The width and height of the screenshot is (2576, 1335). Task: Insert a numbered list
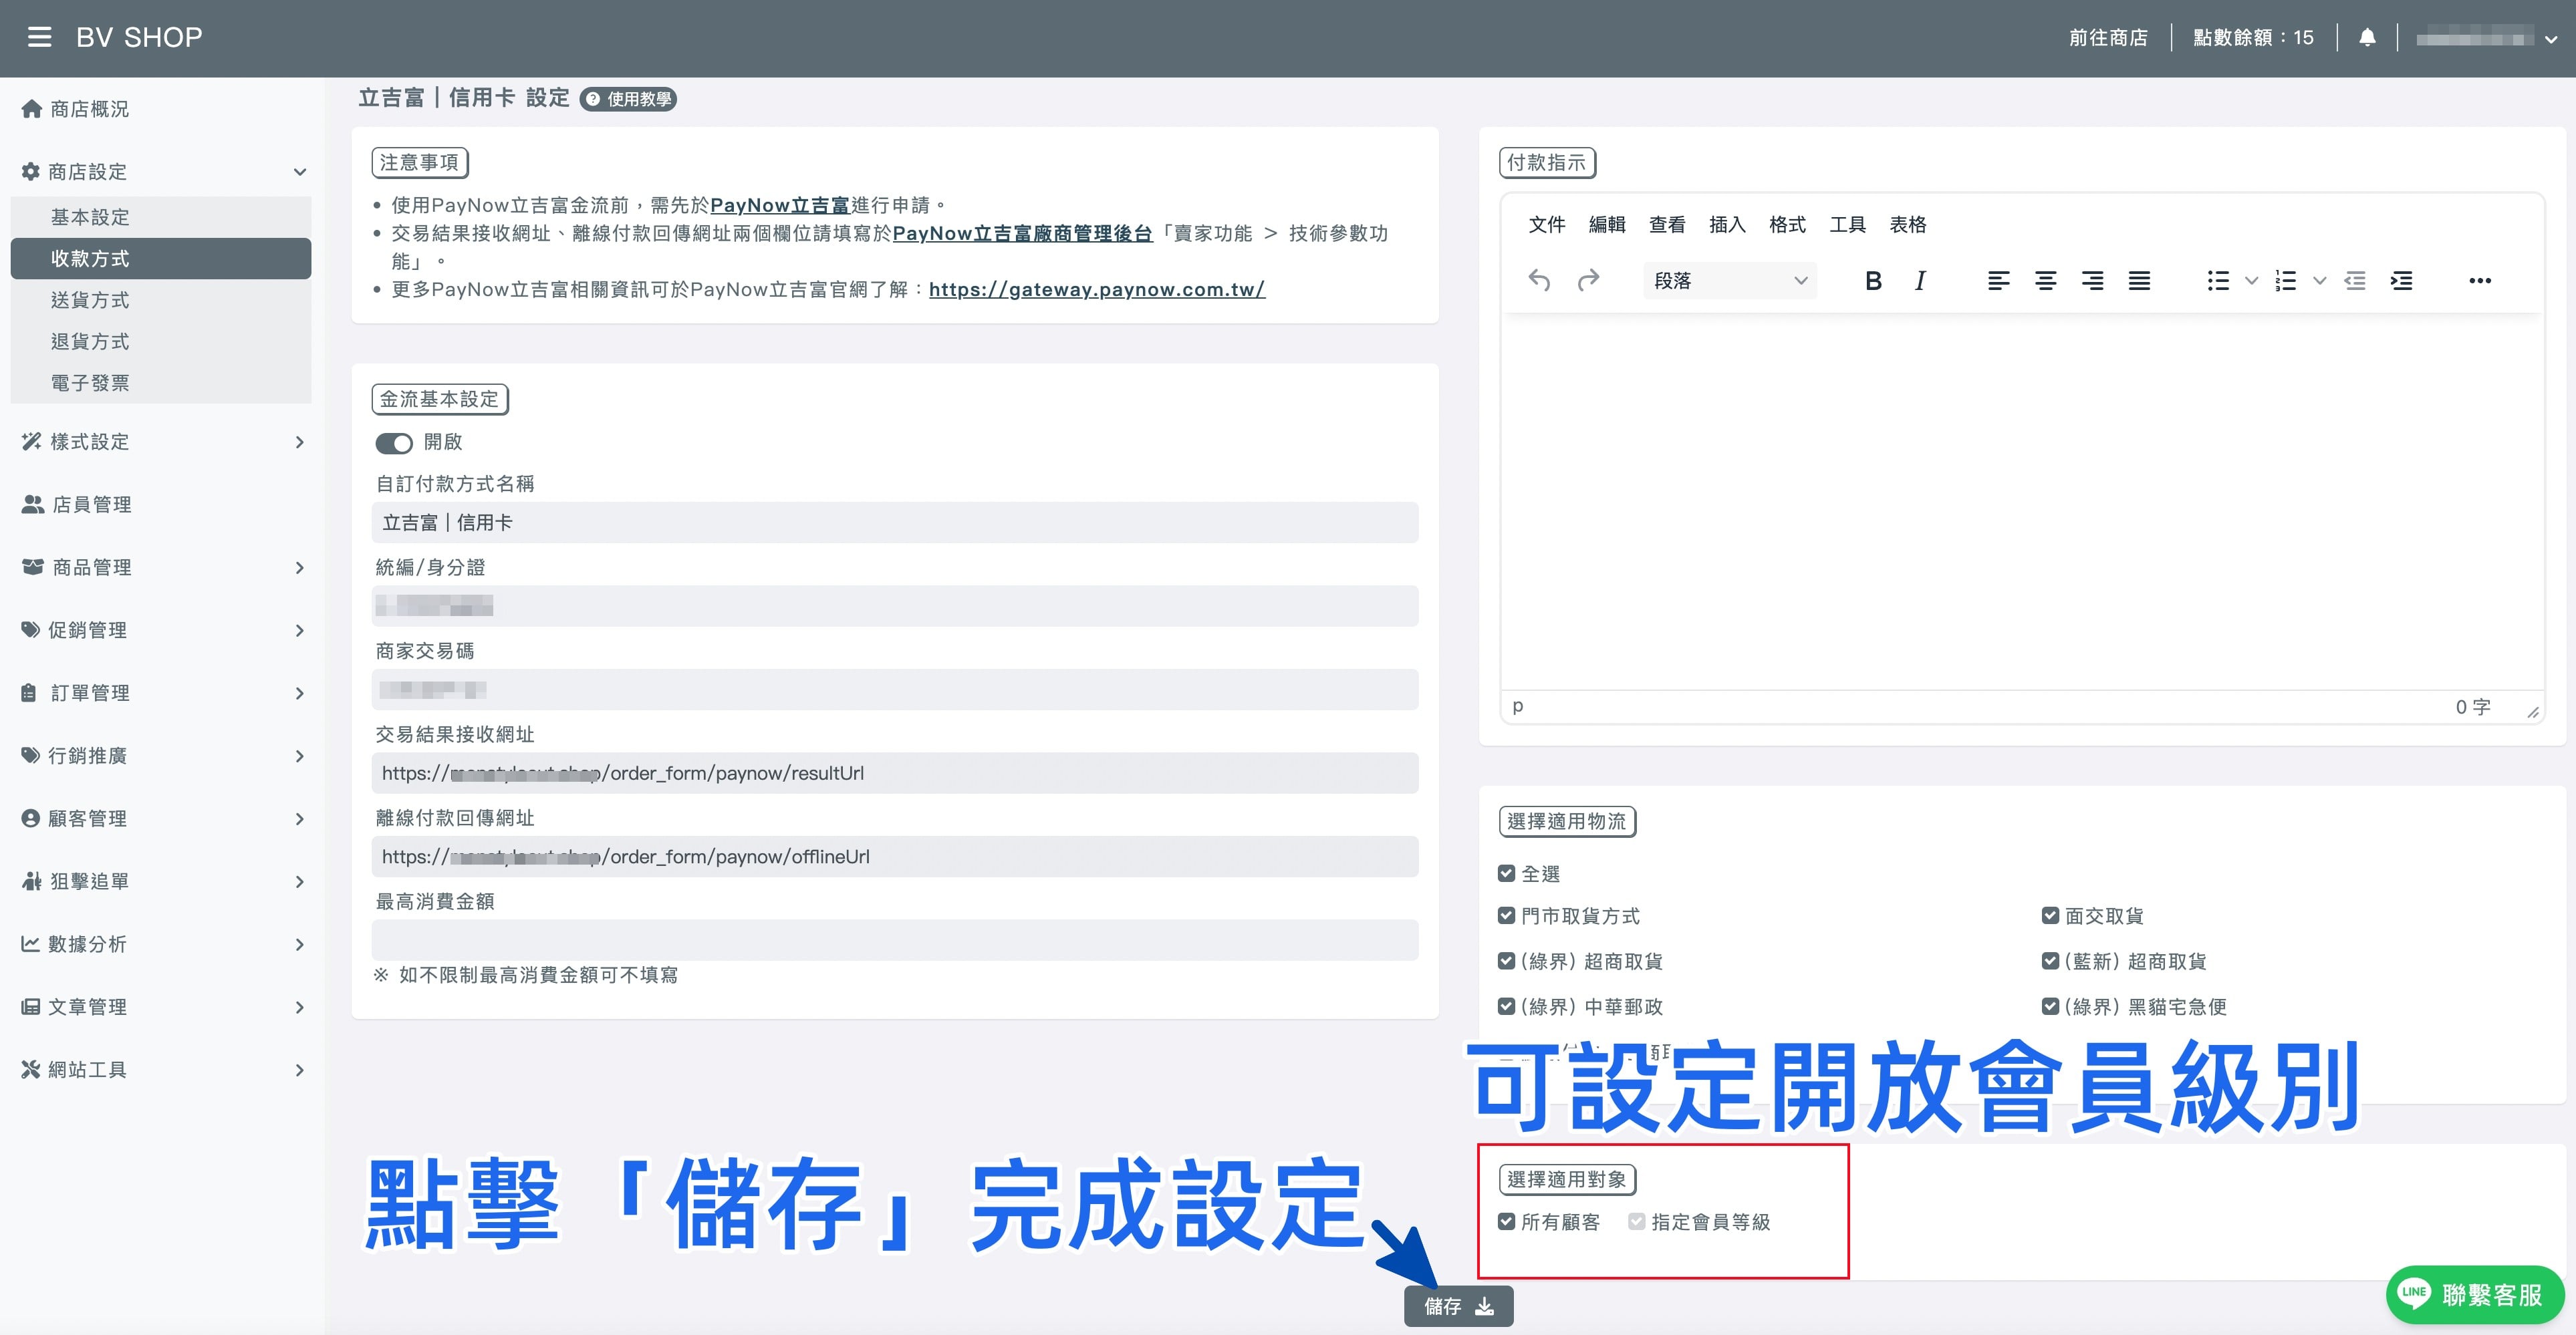(2285, 281)
